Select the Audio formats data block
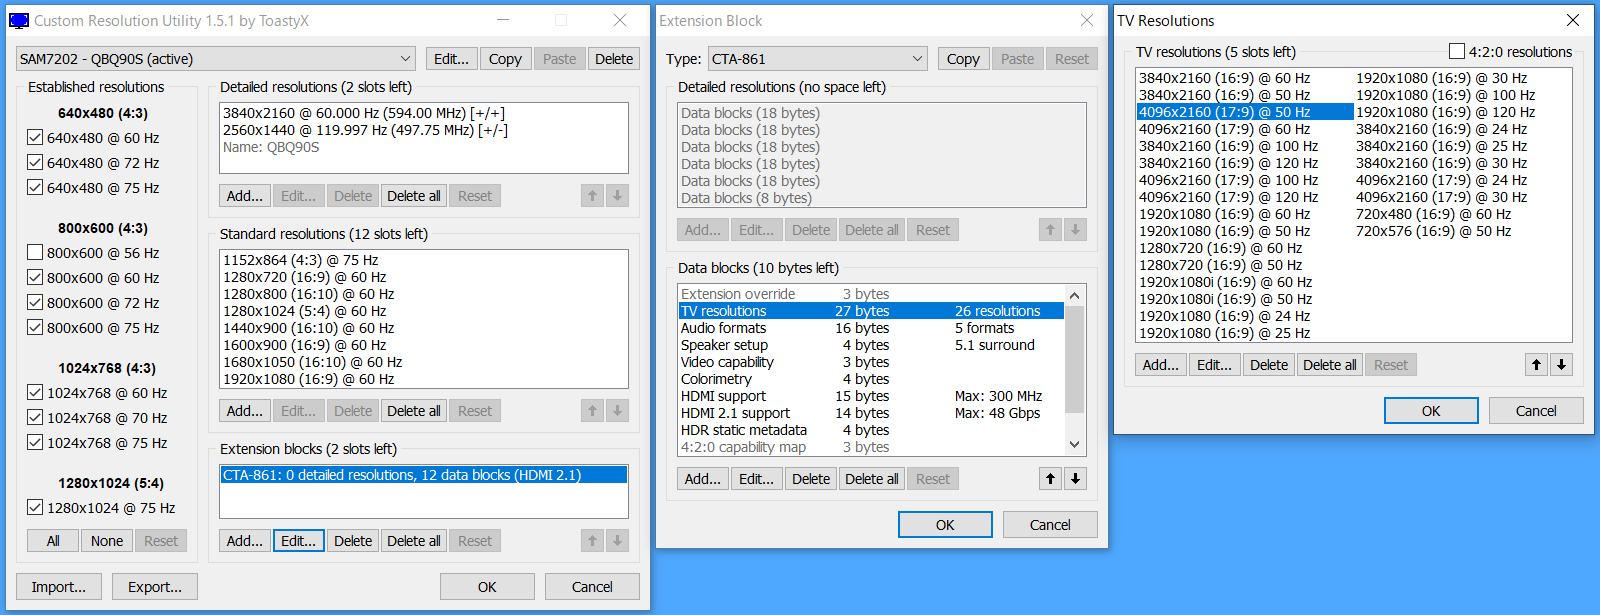The height and width of the screenshot is (615, 1600). pyautogui.click(x=871, y=328)
